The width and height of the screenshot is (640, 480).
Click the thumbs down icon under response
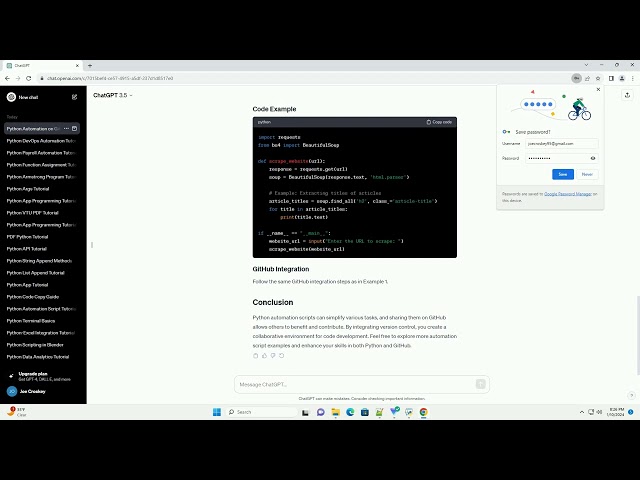pos(273,356)
